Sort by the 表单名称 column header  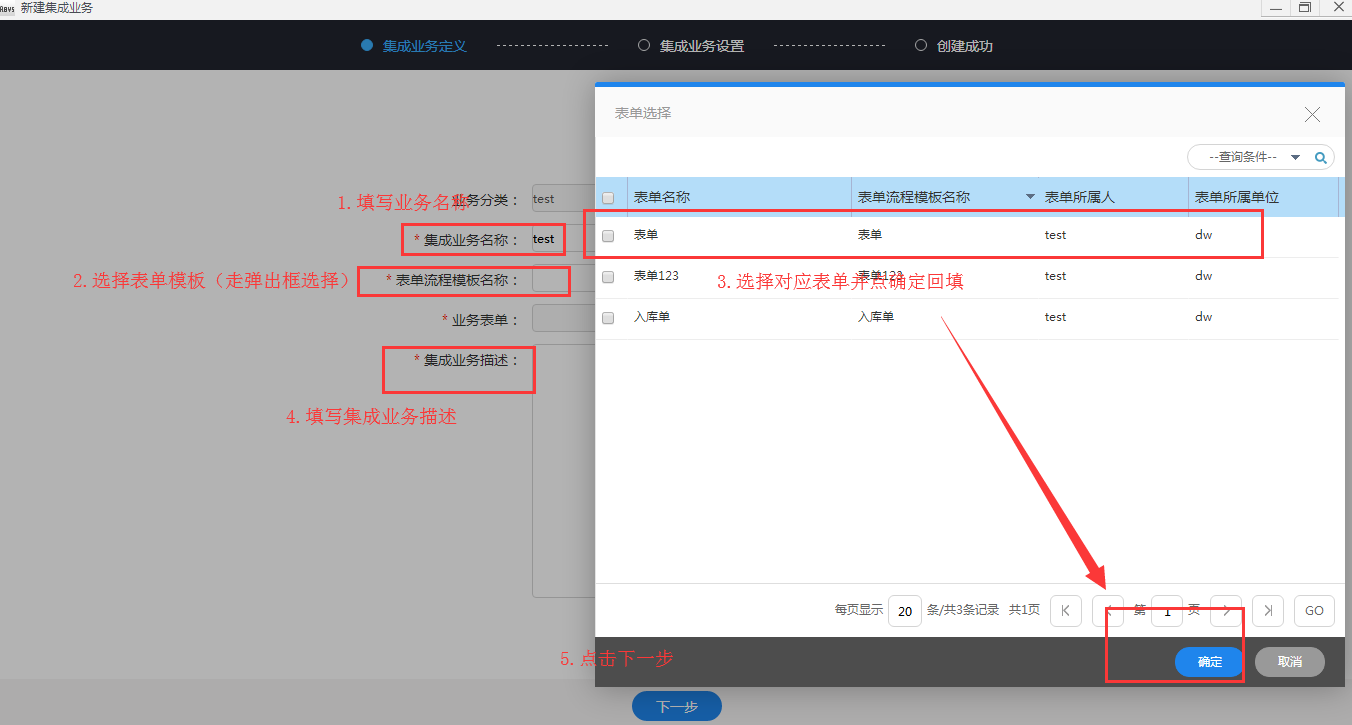click(x=662, y=198)
